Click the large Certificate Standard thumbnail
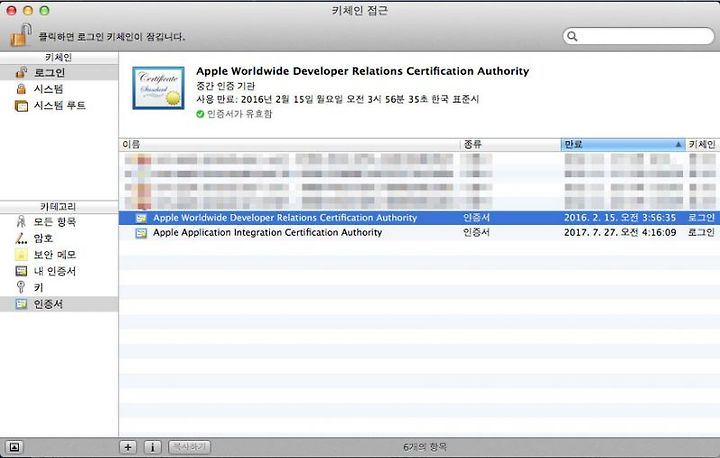Image resolution: width=720 pixels, height=458 pixels. click(x=158, y=88)
